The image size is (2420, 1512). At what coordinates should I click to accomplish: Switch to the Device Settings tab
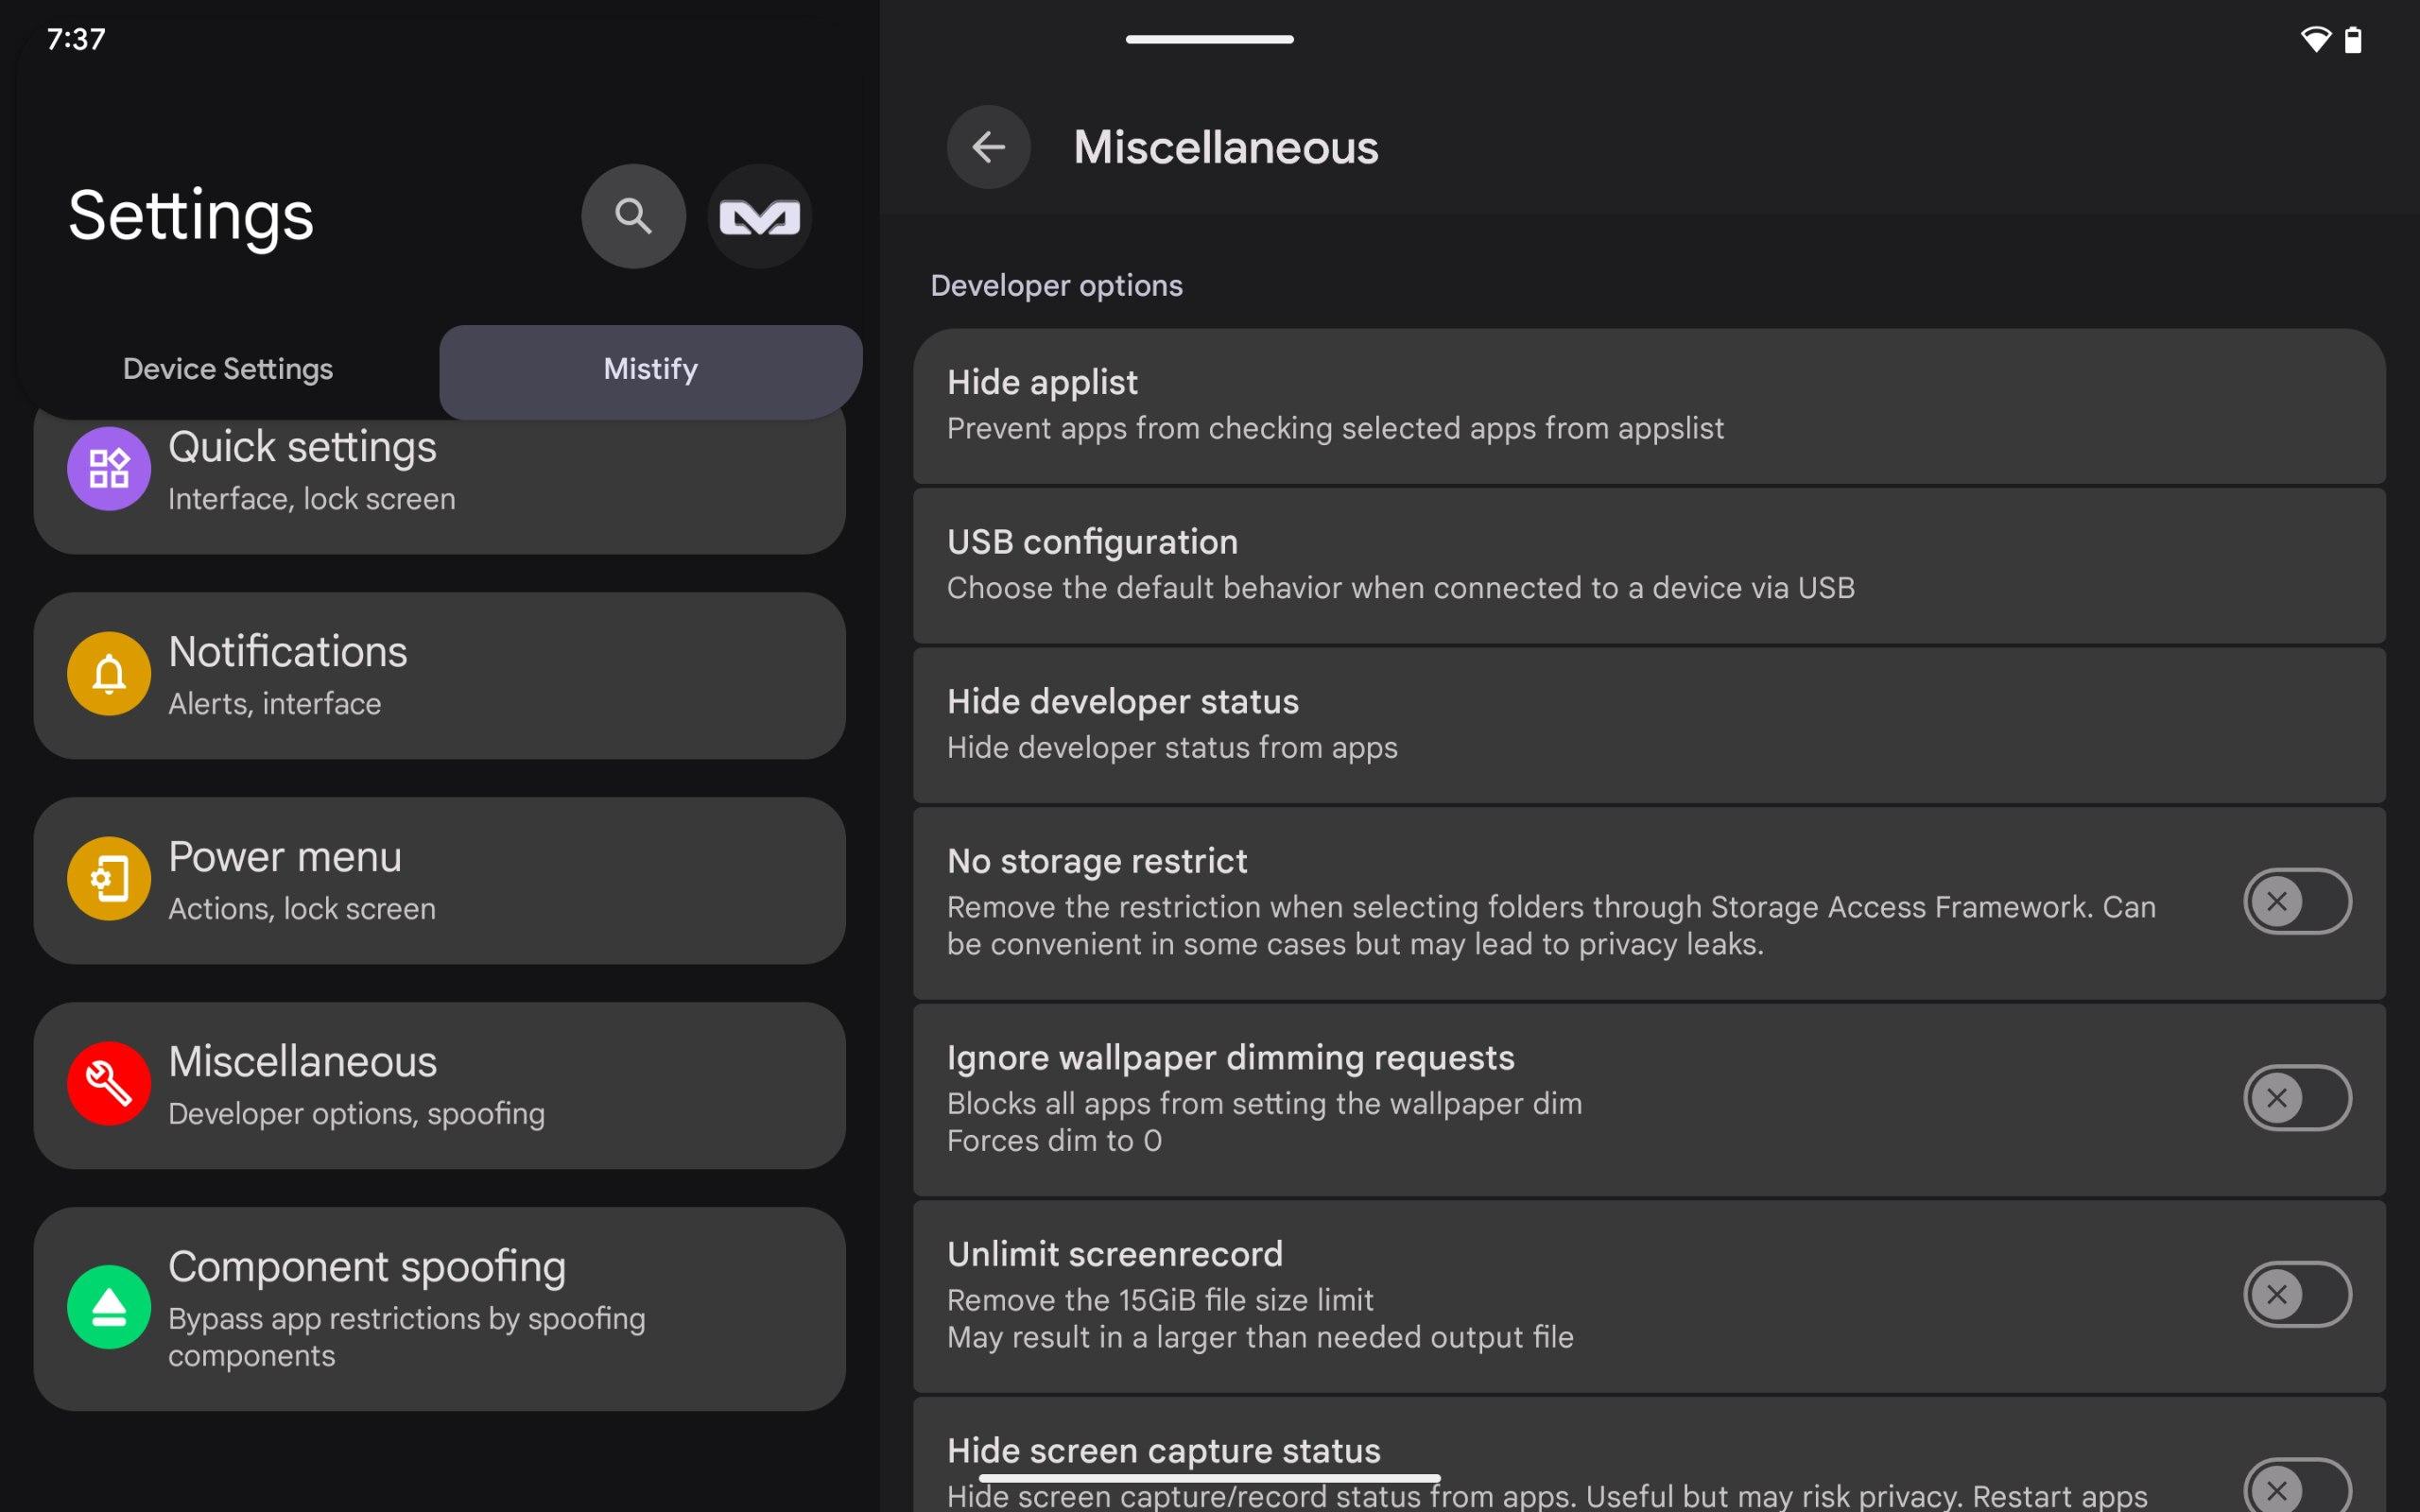[228, 369]
